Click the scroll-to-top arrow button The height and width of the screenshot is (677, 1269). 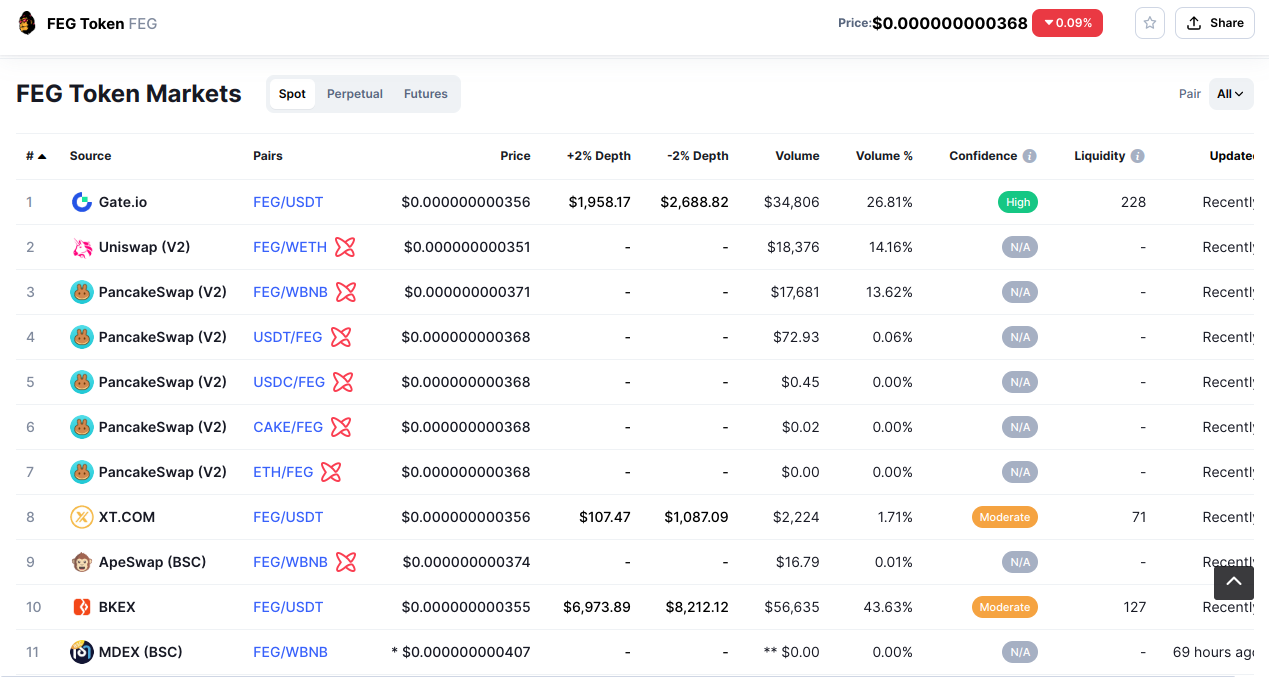1234,582
